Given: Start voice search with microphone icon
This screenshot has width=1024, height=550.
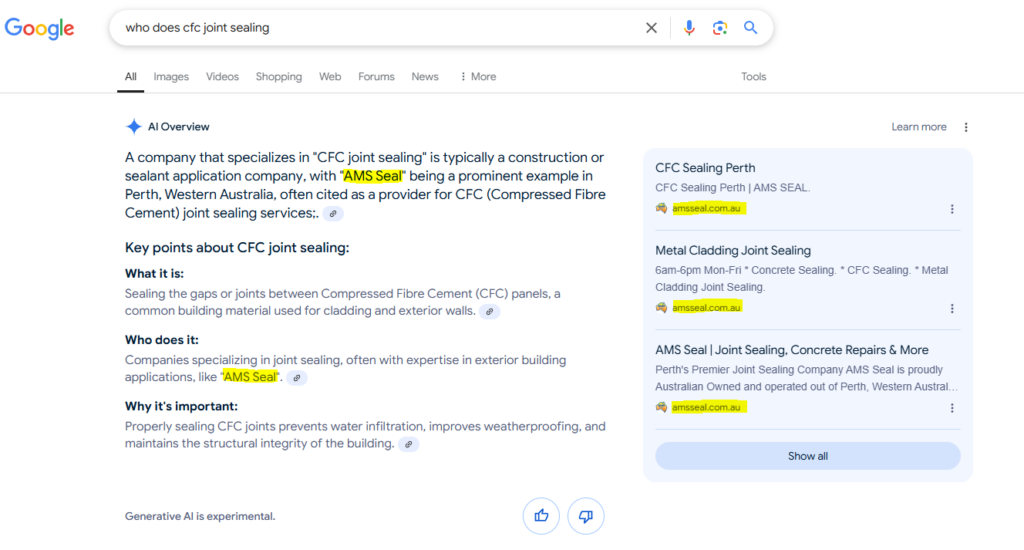Looking at the screenshot, I should tap(689, 27).
